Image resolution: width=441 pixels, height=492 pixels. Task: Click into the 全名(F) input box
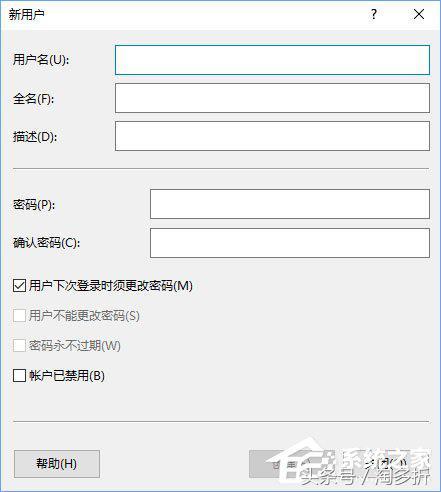[272, 98]
